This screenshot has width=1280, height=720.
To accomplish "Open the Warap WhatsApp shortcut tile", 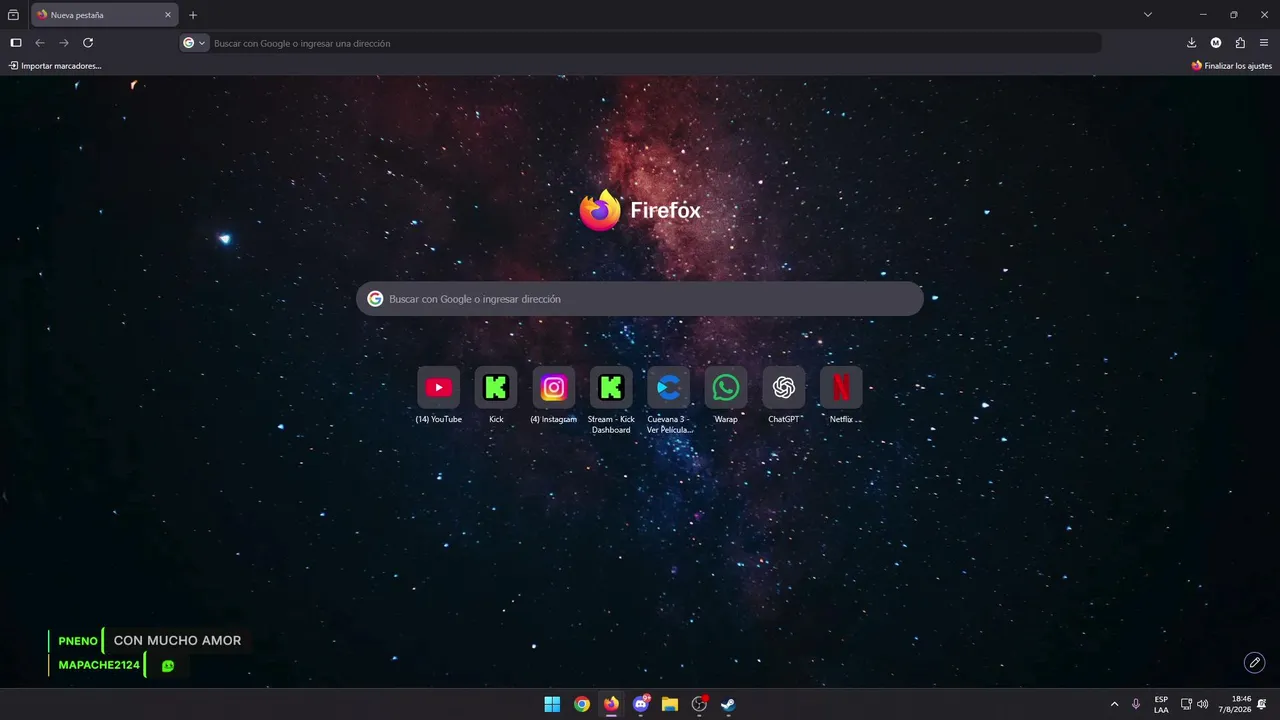I will click(726, 387).
